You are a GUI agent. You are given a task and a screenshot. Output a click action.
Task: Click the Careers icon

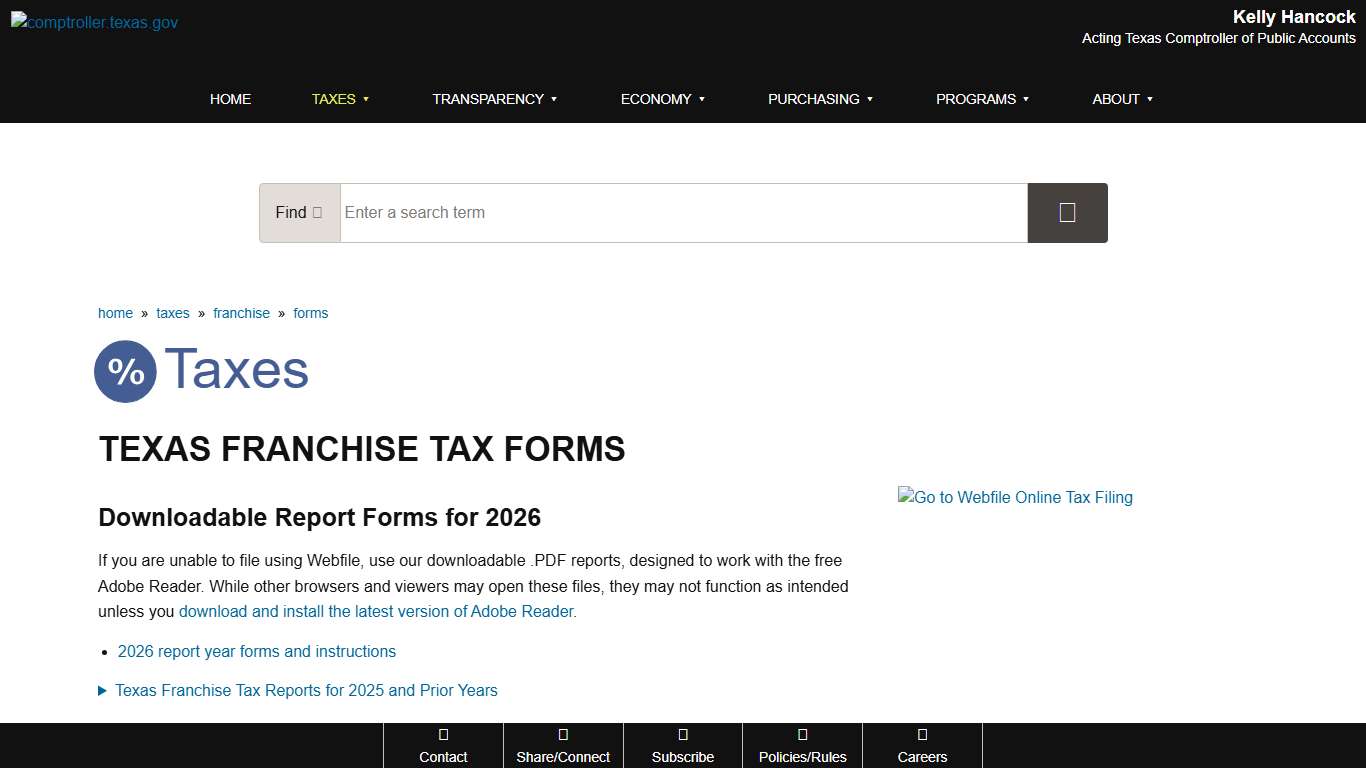click(922, 734)
